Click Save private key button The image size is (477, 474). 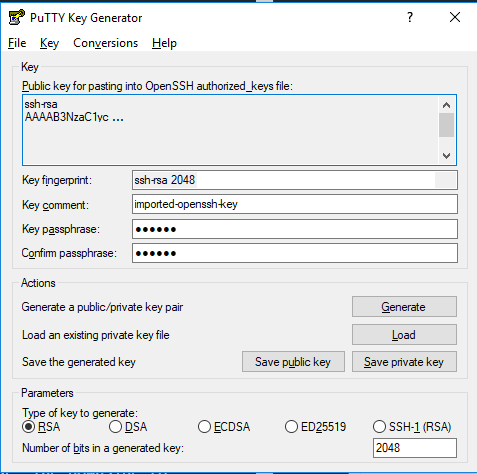coord(404,362)
